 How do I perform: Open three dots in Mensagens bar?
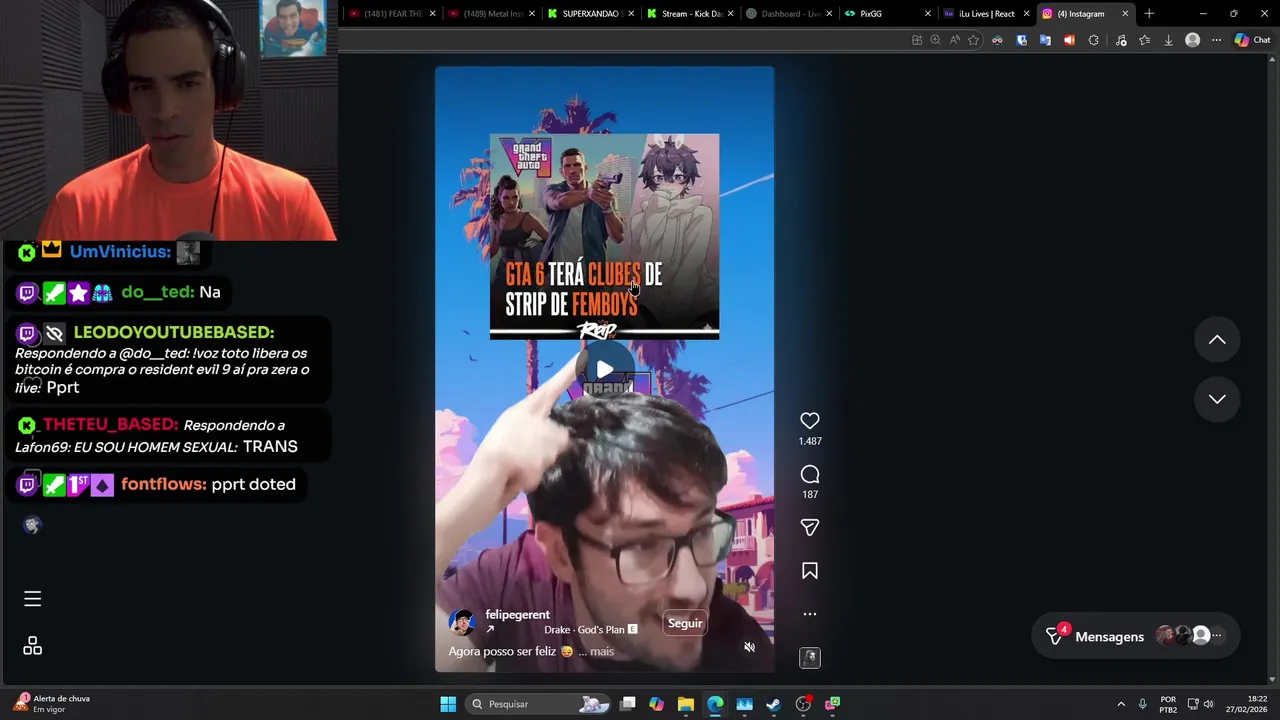(x=1216, y=635)
